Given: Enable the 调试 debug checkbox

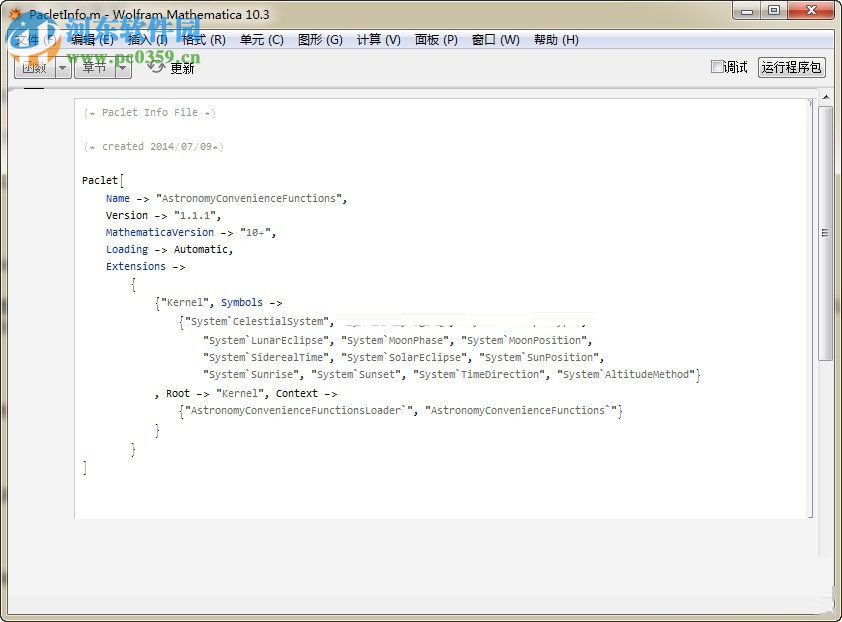Looking at the screenshot, I should 717,67.
